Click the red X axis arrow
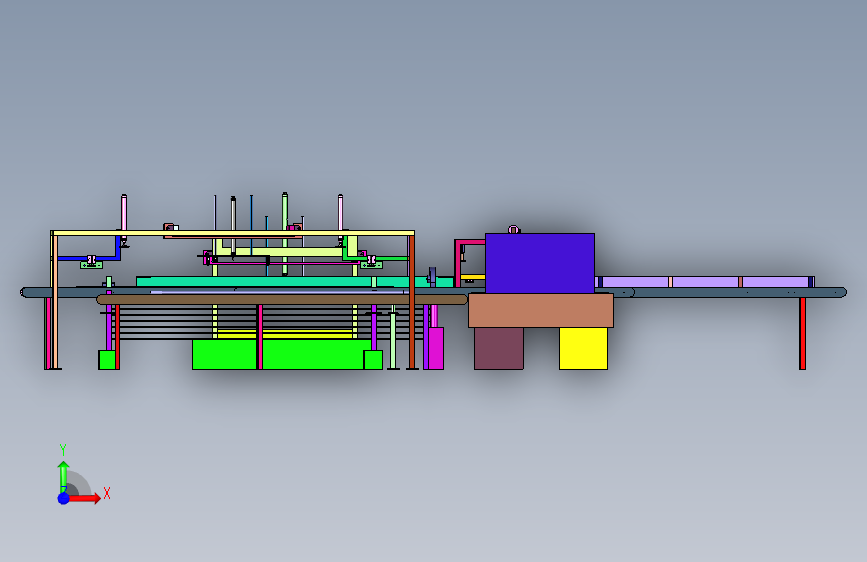Image resolution: width=867 pixels, height=562 pixels. 84,498
